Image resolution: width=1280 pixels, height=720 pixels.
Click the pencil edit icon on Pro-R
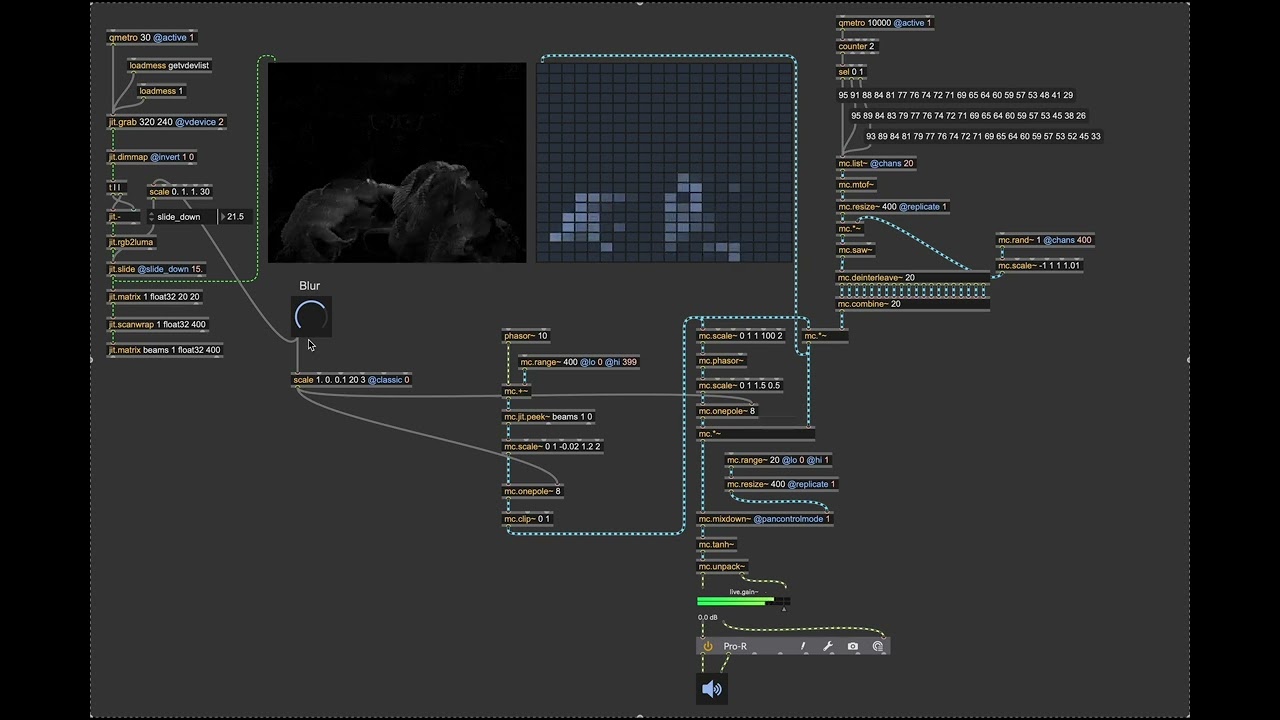pyautogui.click(x=803, y=646)
